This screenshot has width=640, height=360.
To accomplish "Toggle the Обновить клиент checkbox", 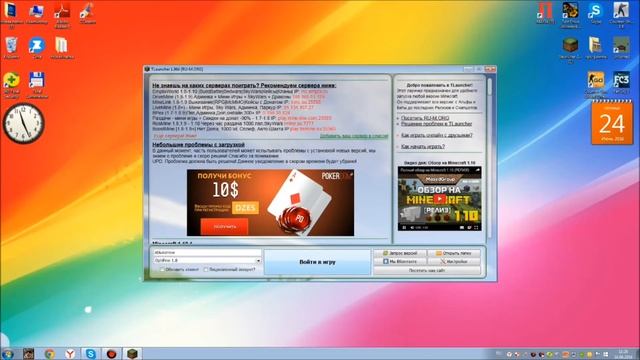I will click(x=162, y=269).
